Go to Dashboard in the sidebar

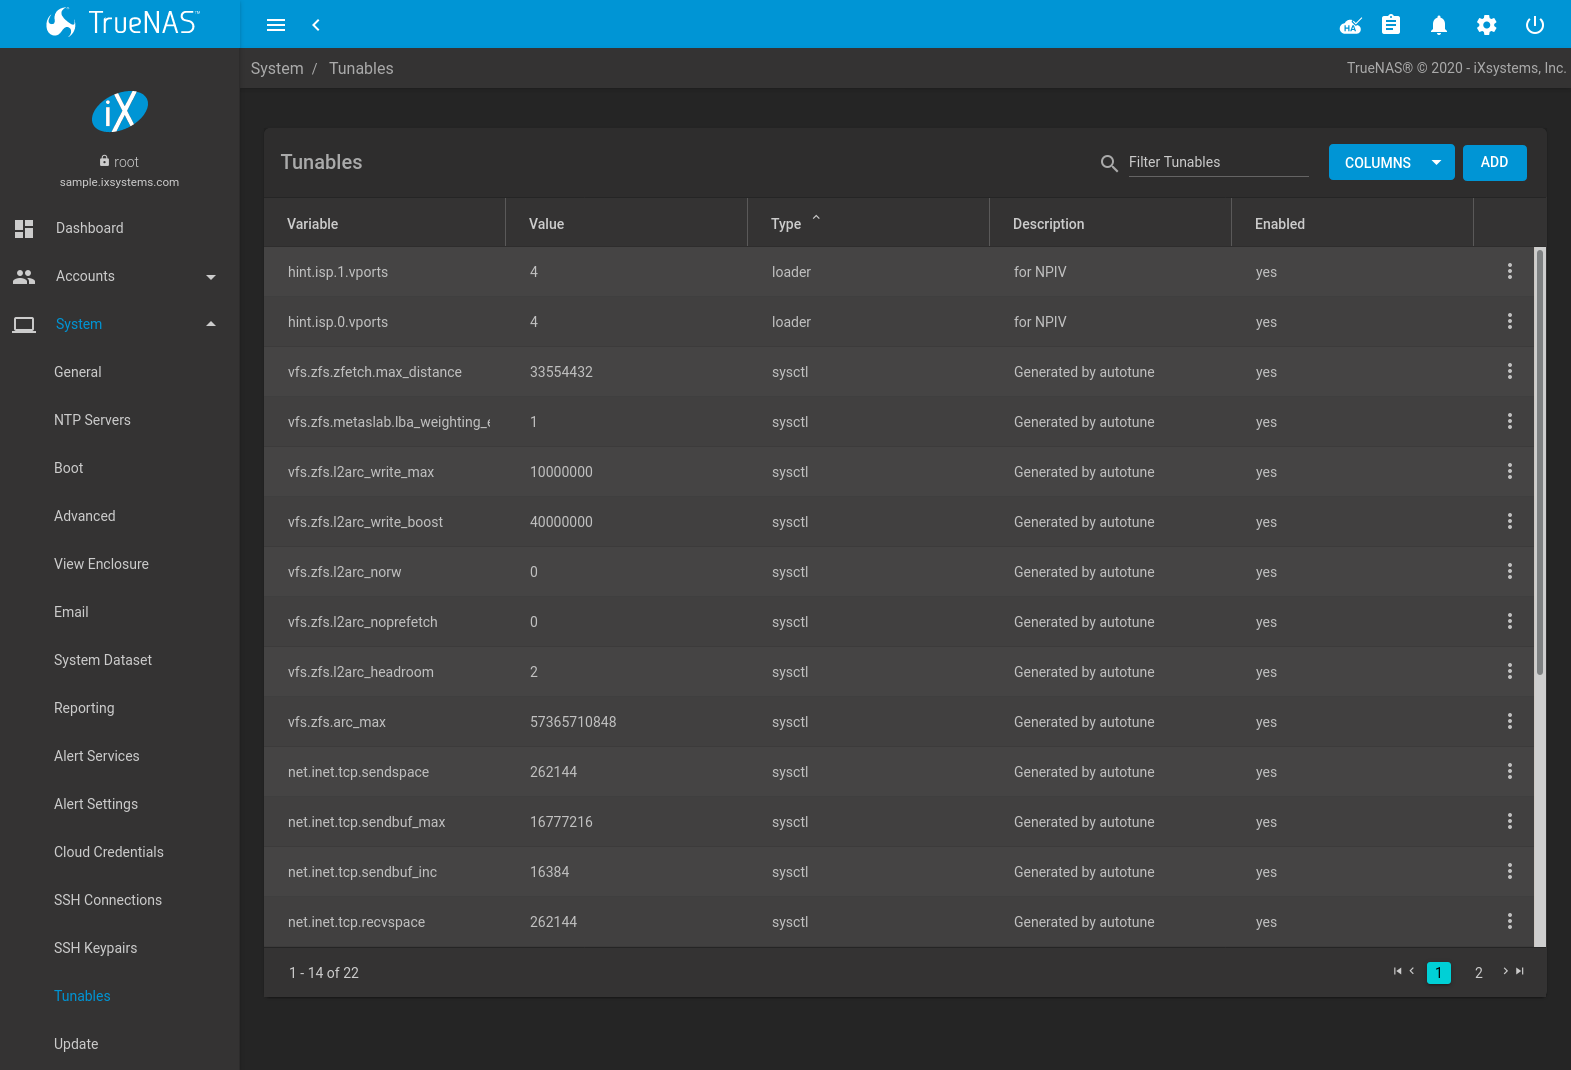tap(90, 228)
